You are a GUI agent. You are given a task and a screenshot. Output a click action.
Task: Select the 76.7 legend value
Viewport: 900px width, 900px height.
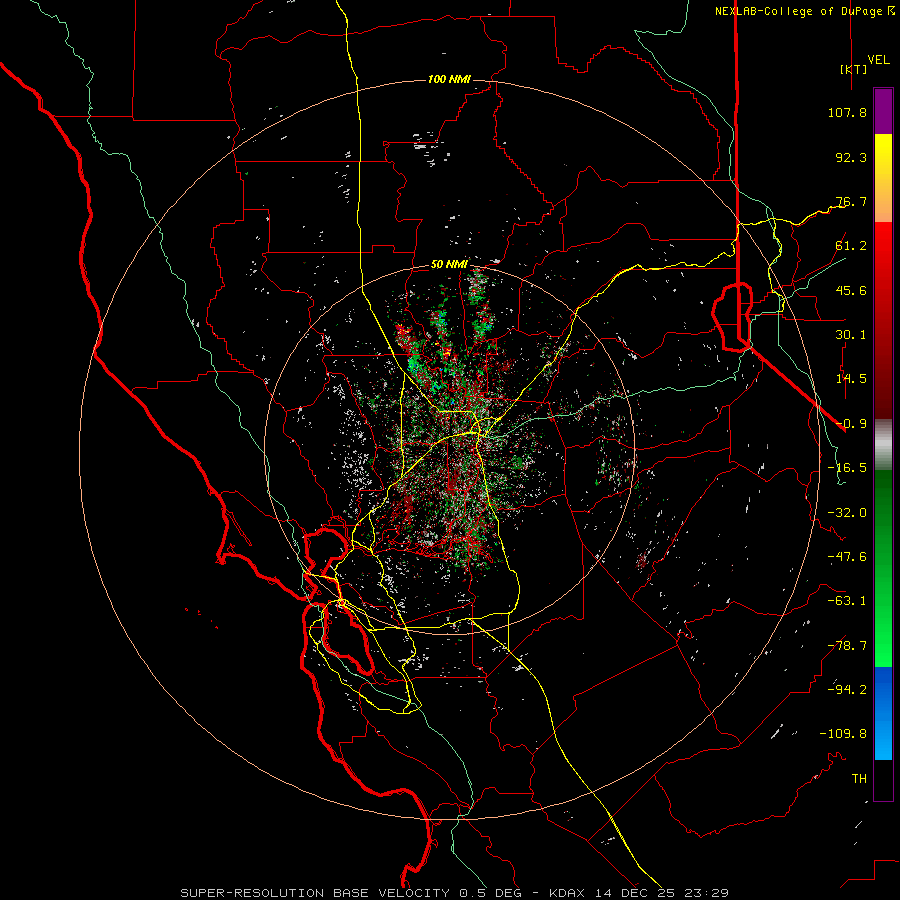click(x=851, y=201)
